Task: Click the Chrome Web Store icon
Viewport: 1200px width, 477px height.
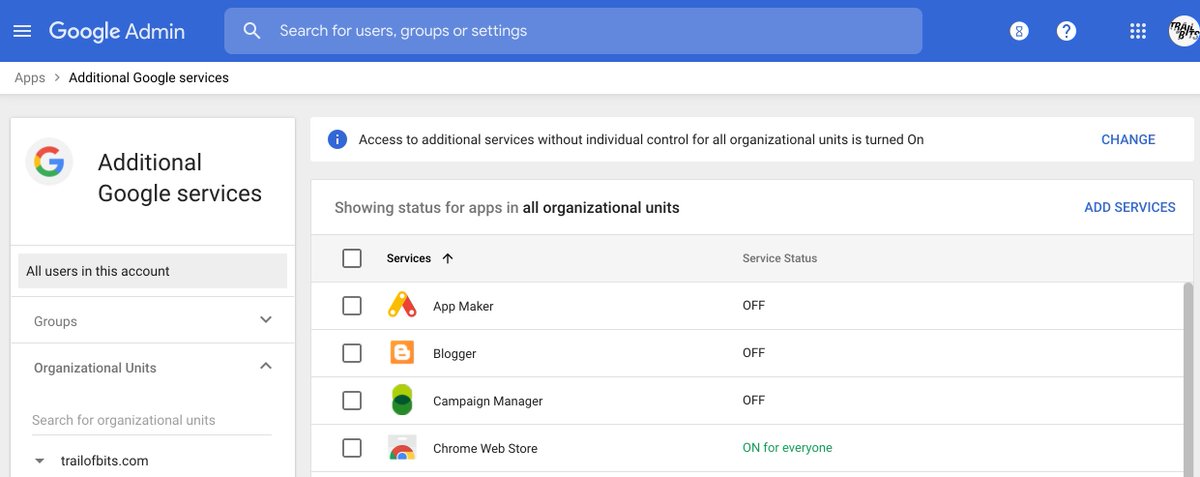Action: click(x=402, y=448)
